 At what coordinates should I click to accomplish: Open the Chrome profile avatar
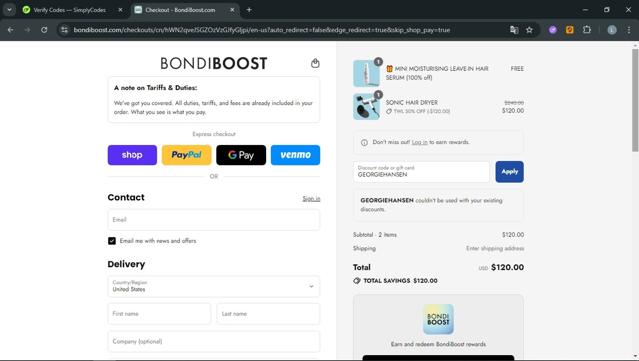point(612,30)
